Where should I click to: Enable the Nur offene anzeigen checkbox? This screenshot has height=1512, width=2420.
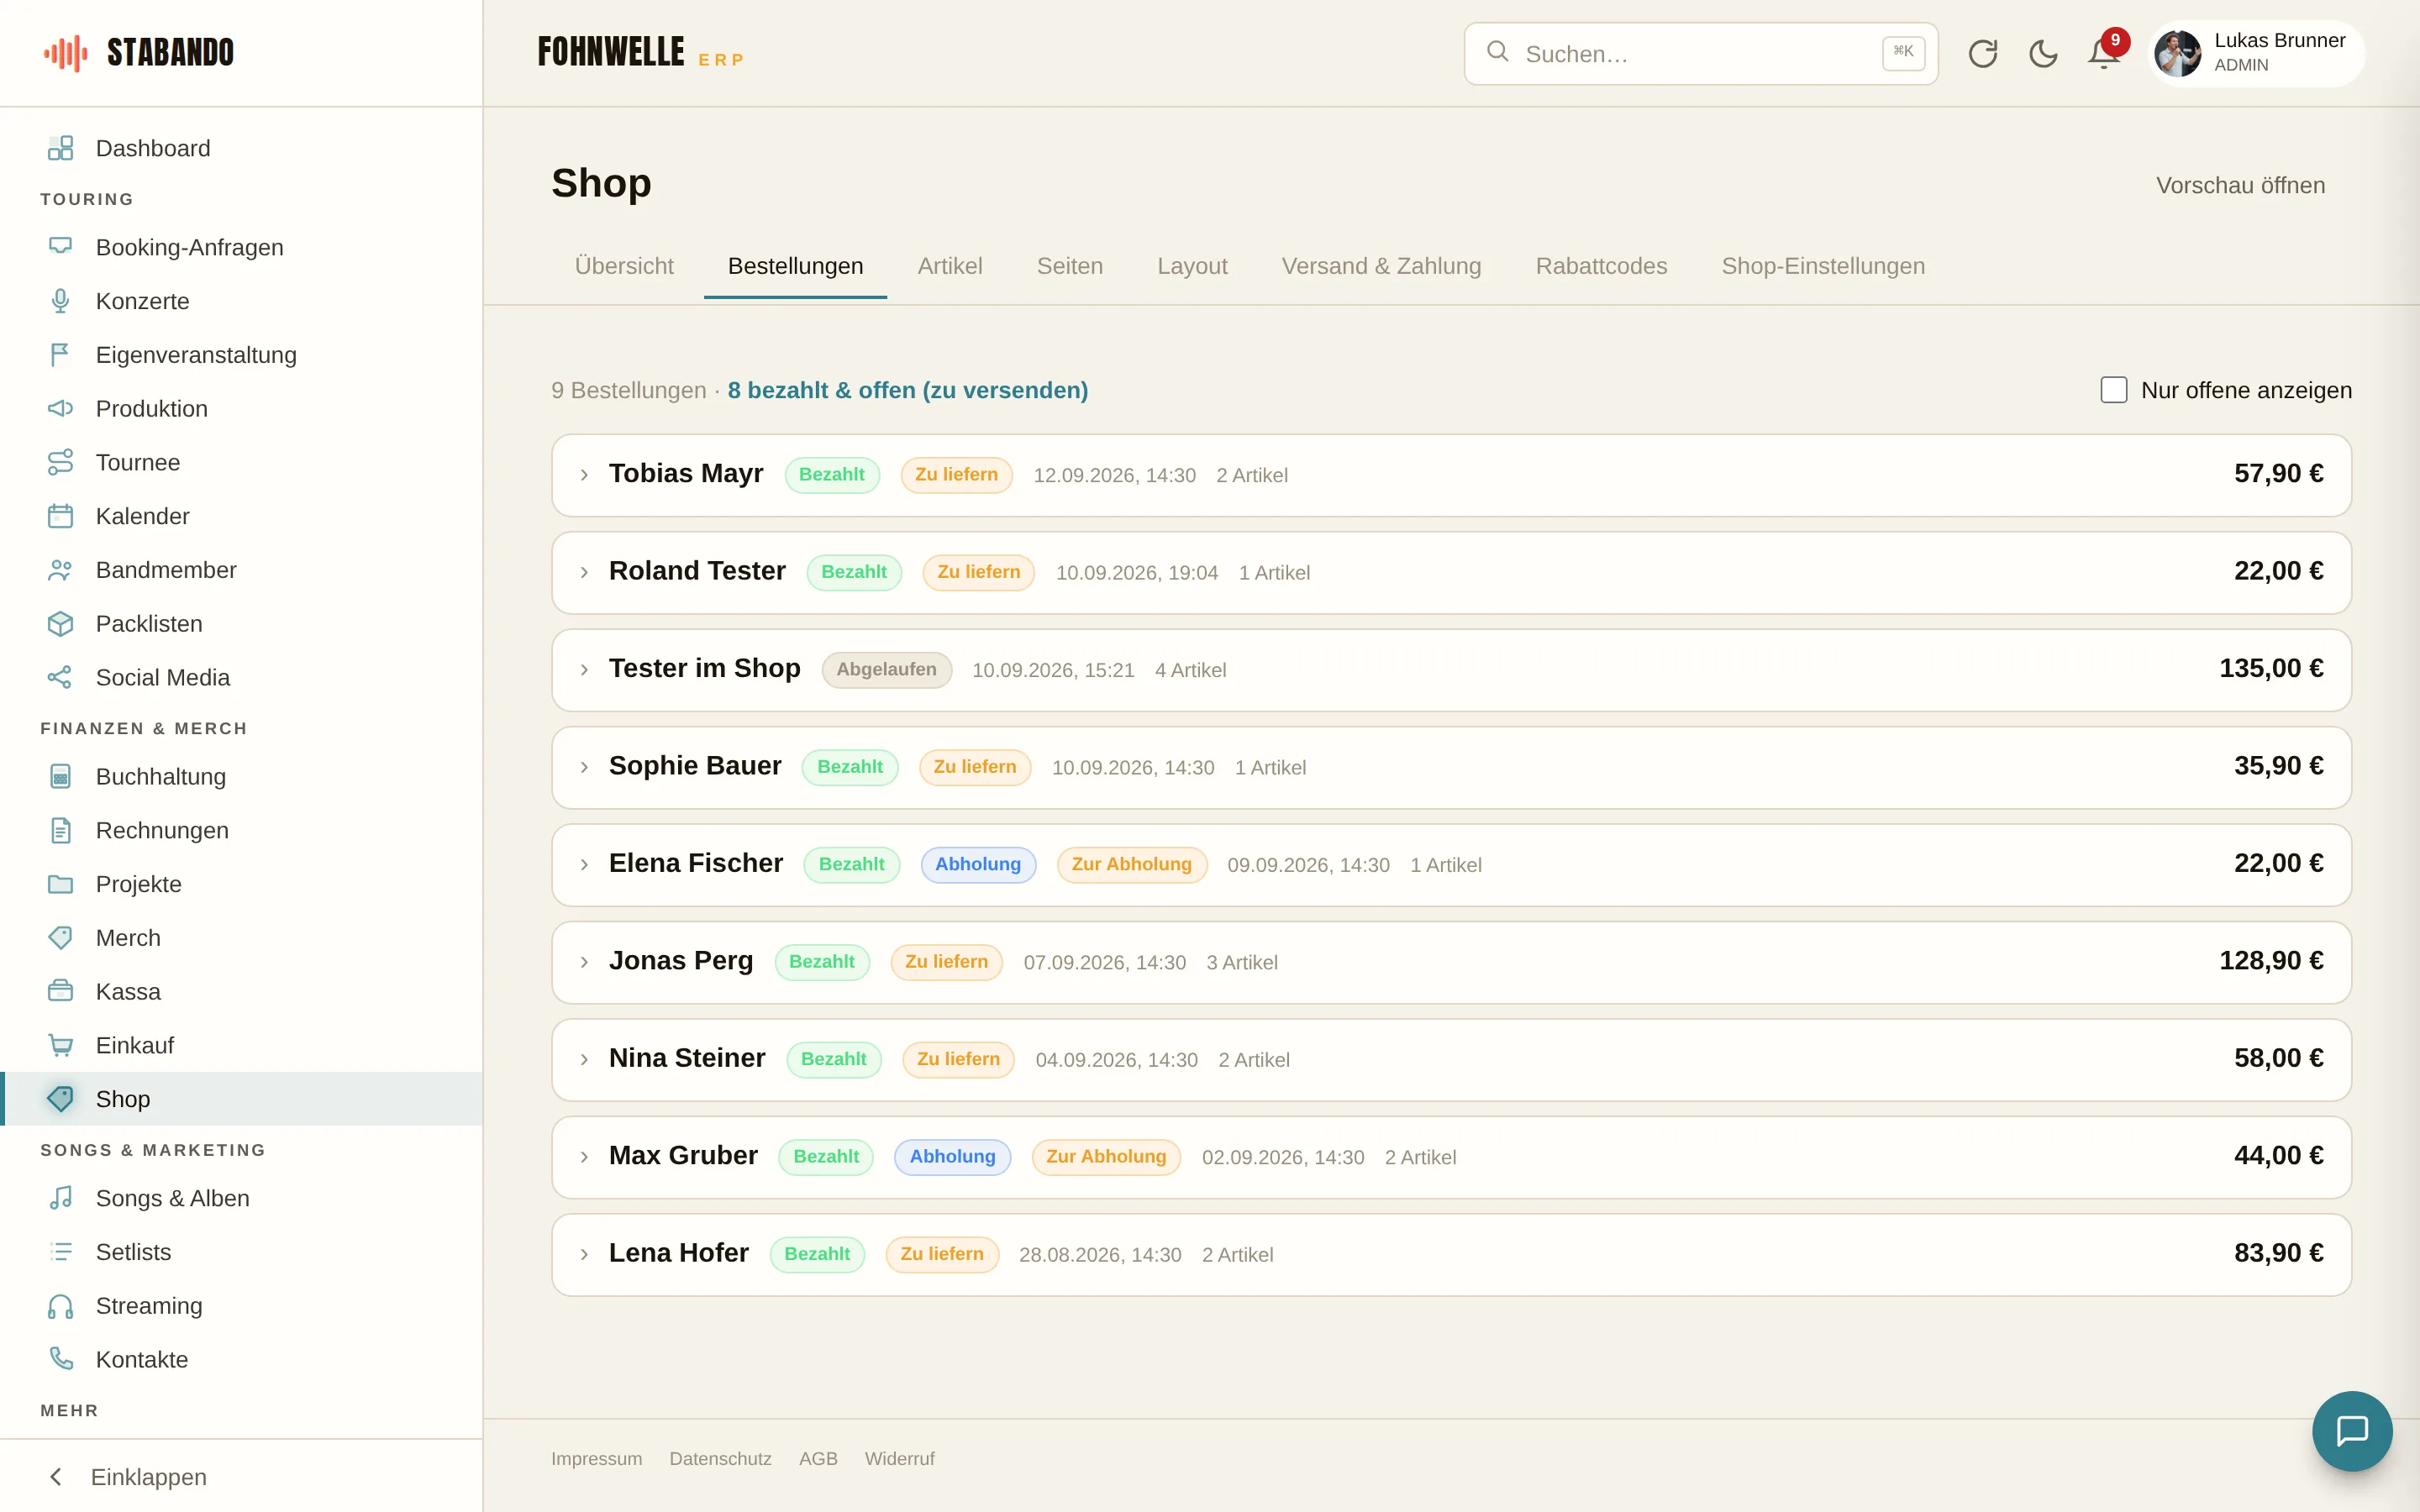click(x=2113, y=390)
